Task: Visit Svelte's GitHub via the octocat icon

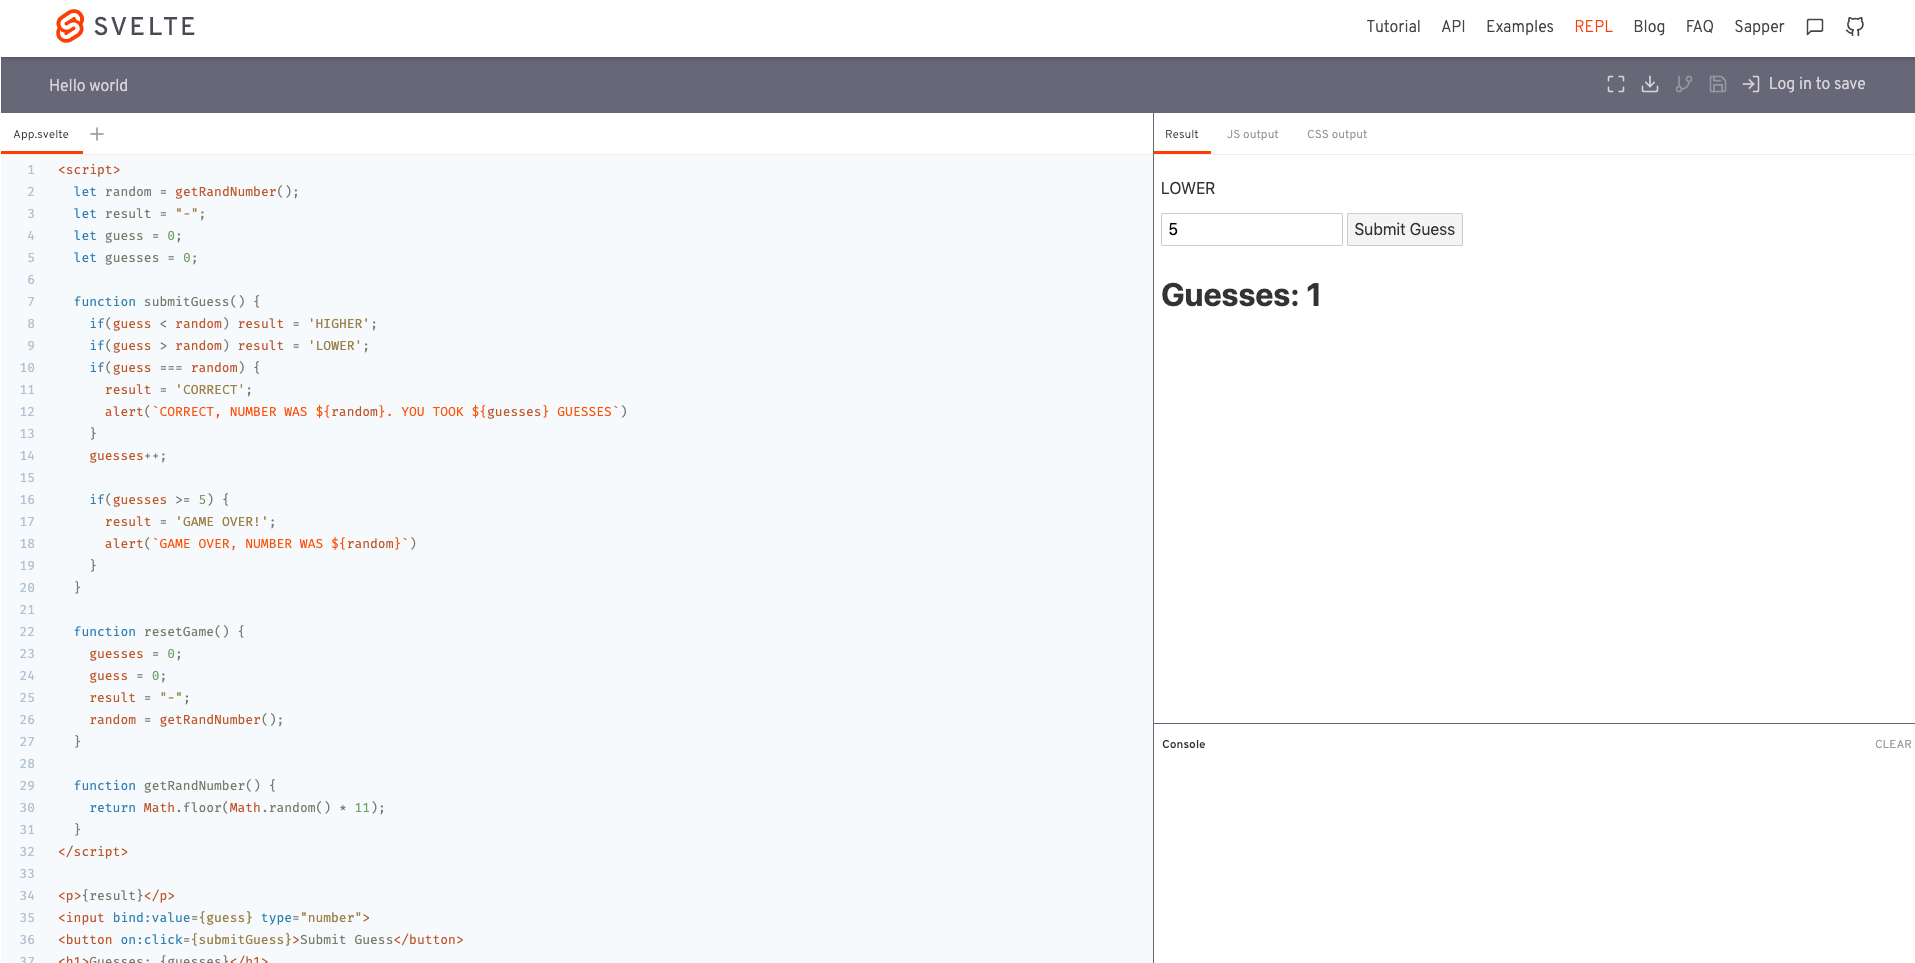Action: 1854,27
